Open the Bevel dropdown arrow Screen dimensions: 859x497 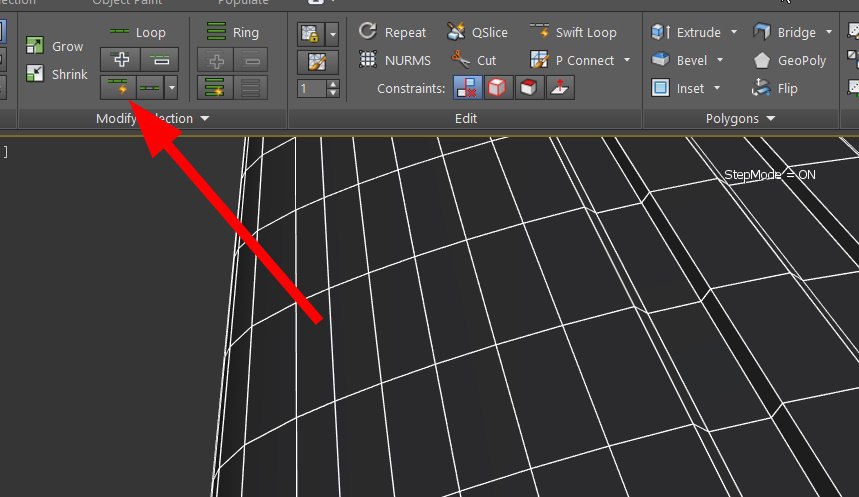719,60
